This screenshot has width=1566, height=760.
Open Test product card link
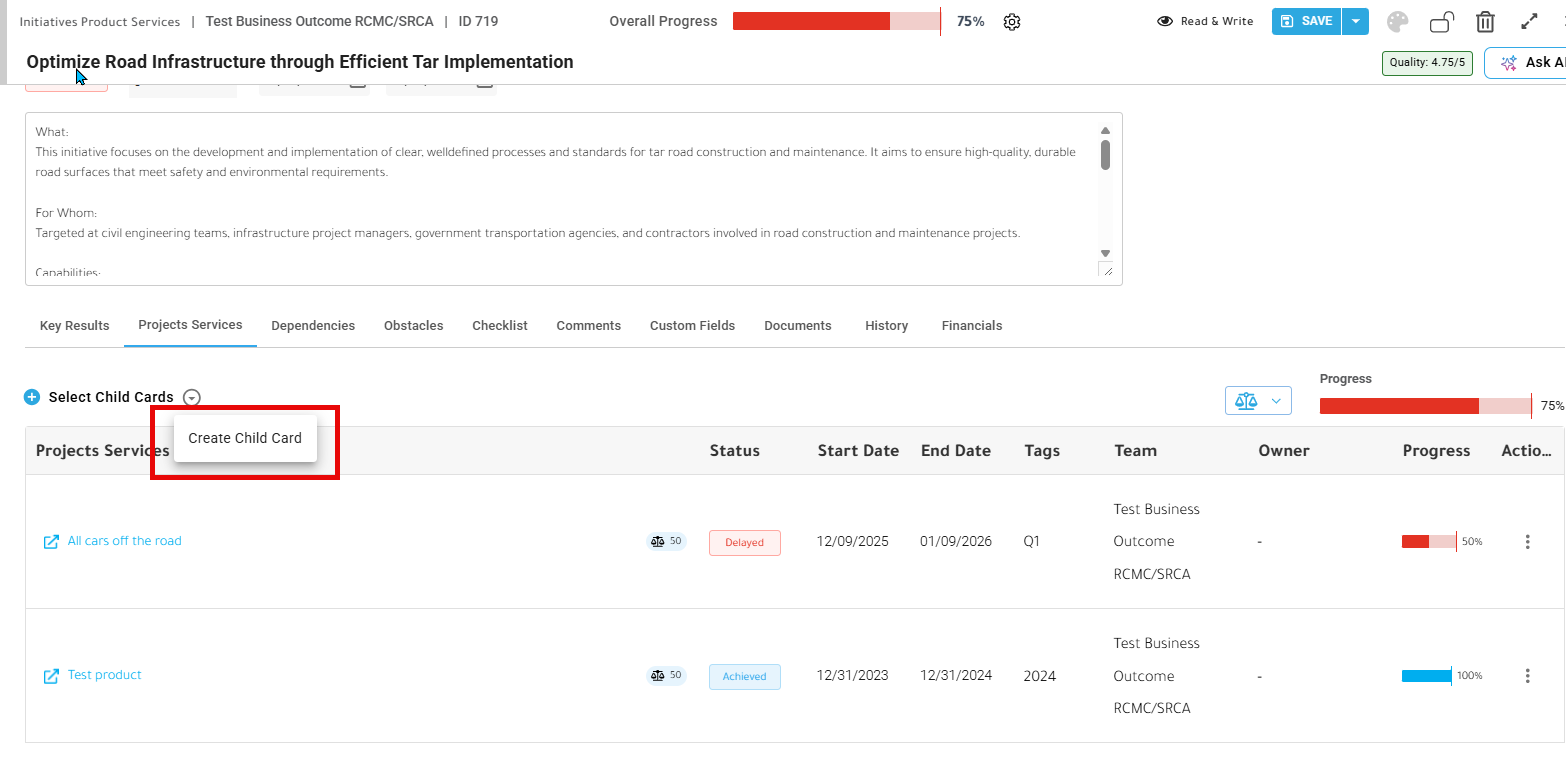click(105, 675)
